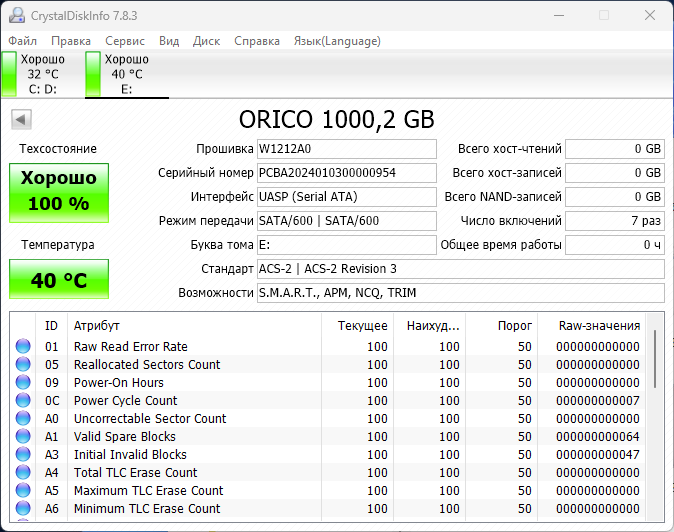Screen dimensions: 674x532
Task: Click blue status orb for Valid Spare Blocks
Action: [x=23, y=437]
